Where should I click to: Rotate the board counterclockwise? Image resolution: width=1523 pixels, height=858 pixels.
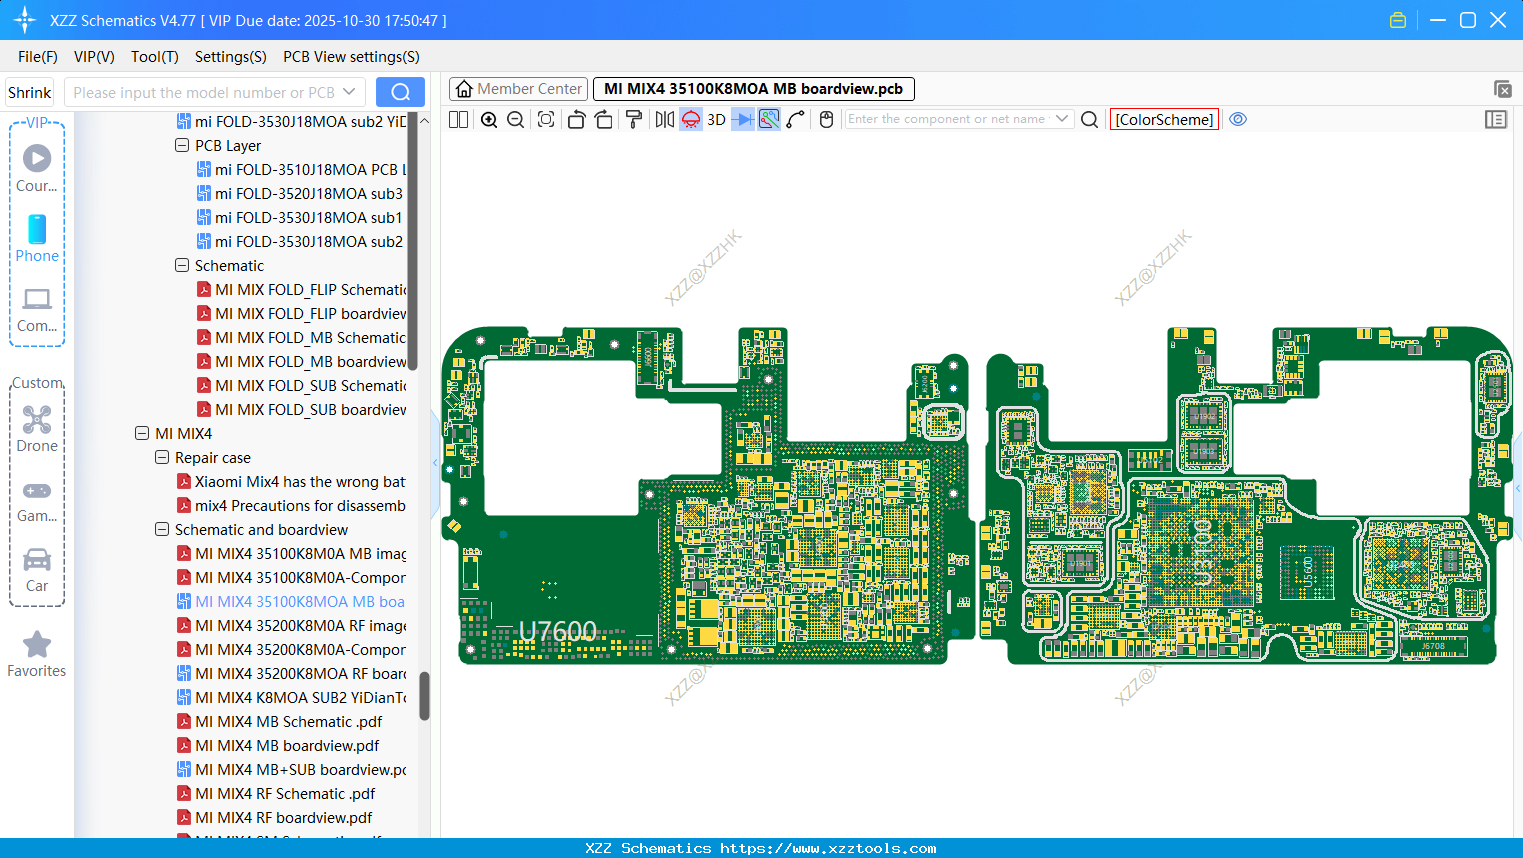pos(576,120)
